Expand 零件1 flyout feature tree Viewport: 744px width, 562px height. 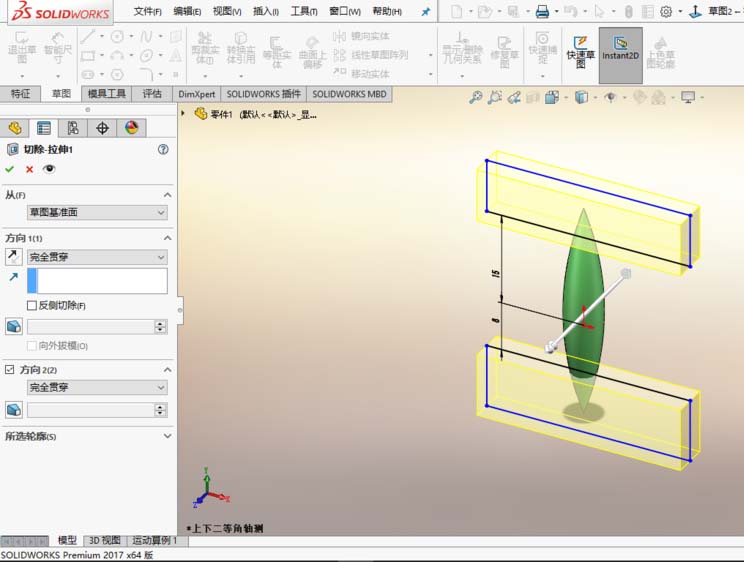[183, 113]
